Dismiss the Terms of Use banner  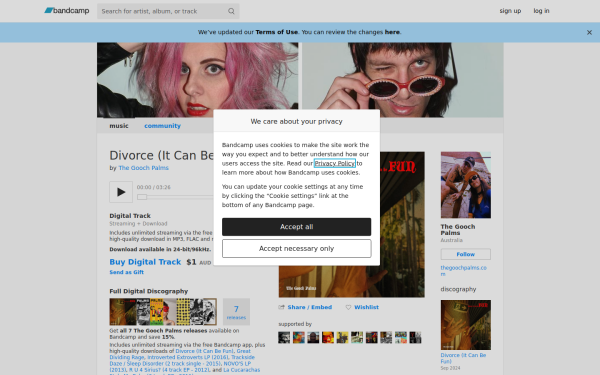[x=589, y=33]
